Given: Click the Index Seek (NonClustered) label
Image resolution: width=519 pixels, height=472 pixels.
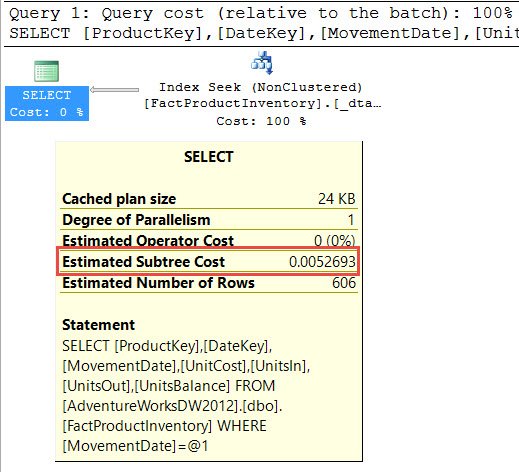Looking at the screenshot, I should (x=261, y=87).
